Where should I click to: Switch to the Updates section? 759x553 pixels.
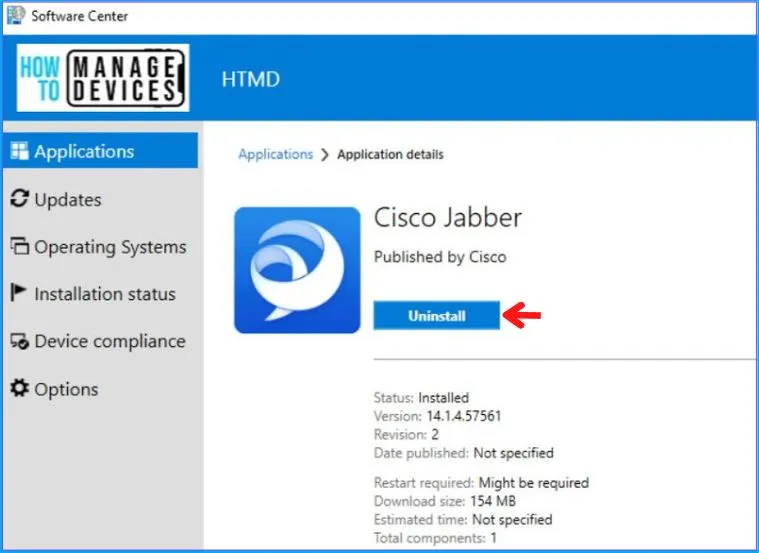point(100,199)
